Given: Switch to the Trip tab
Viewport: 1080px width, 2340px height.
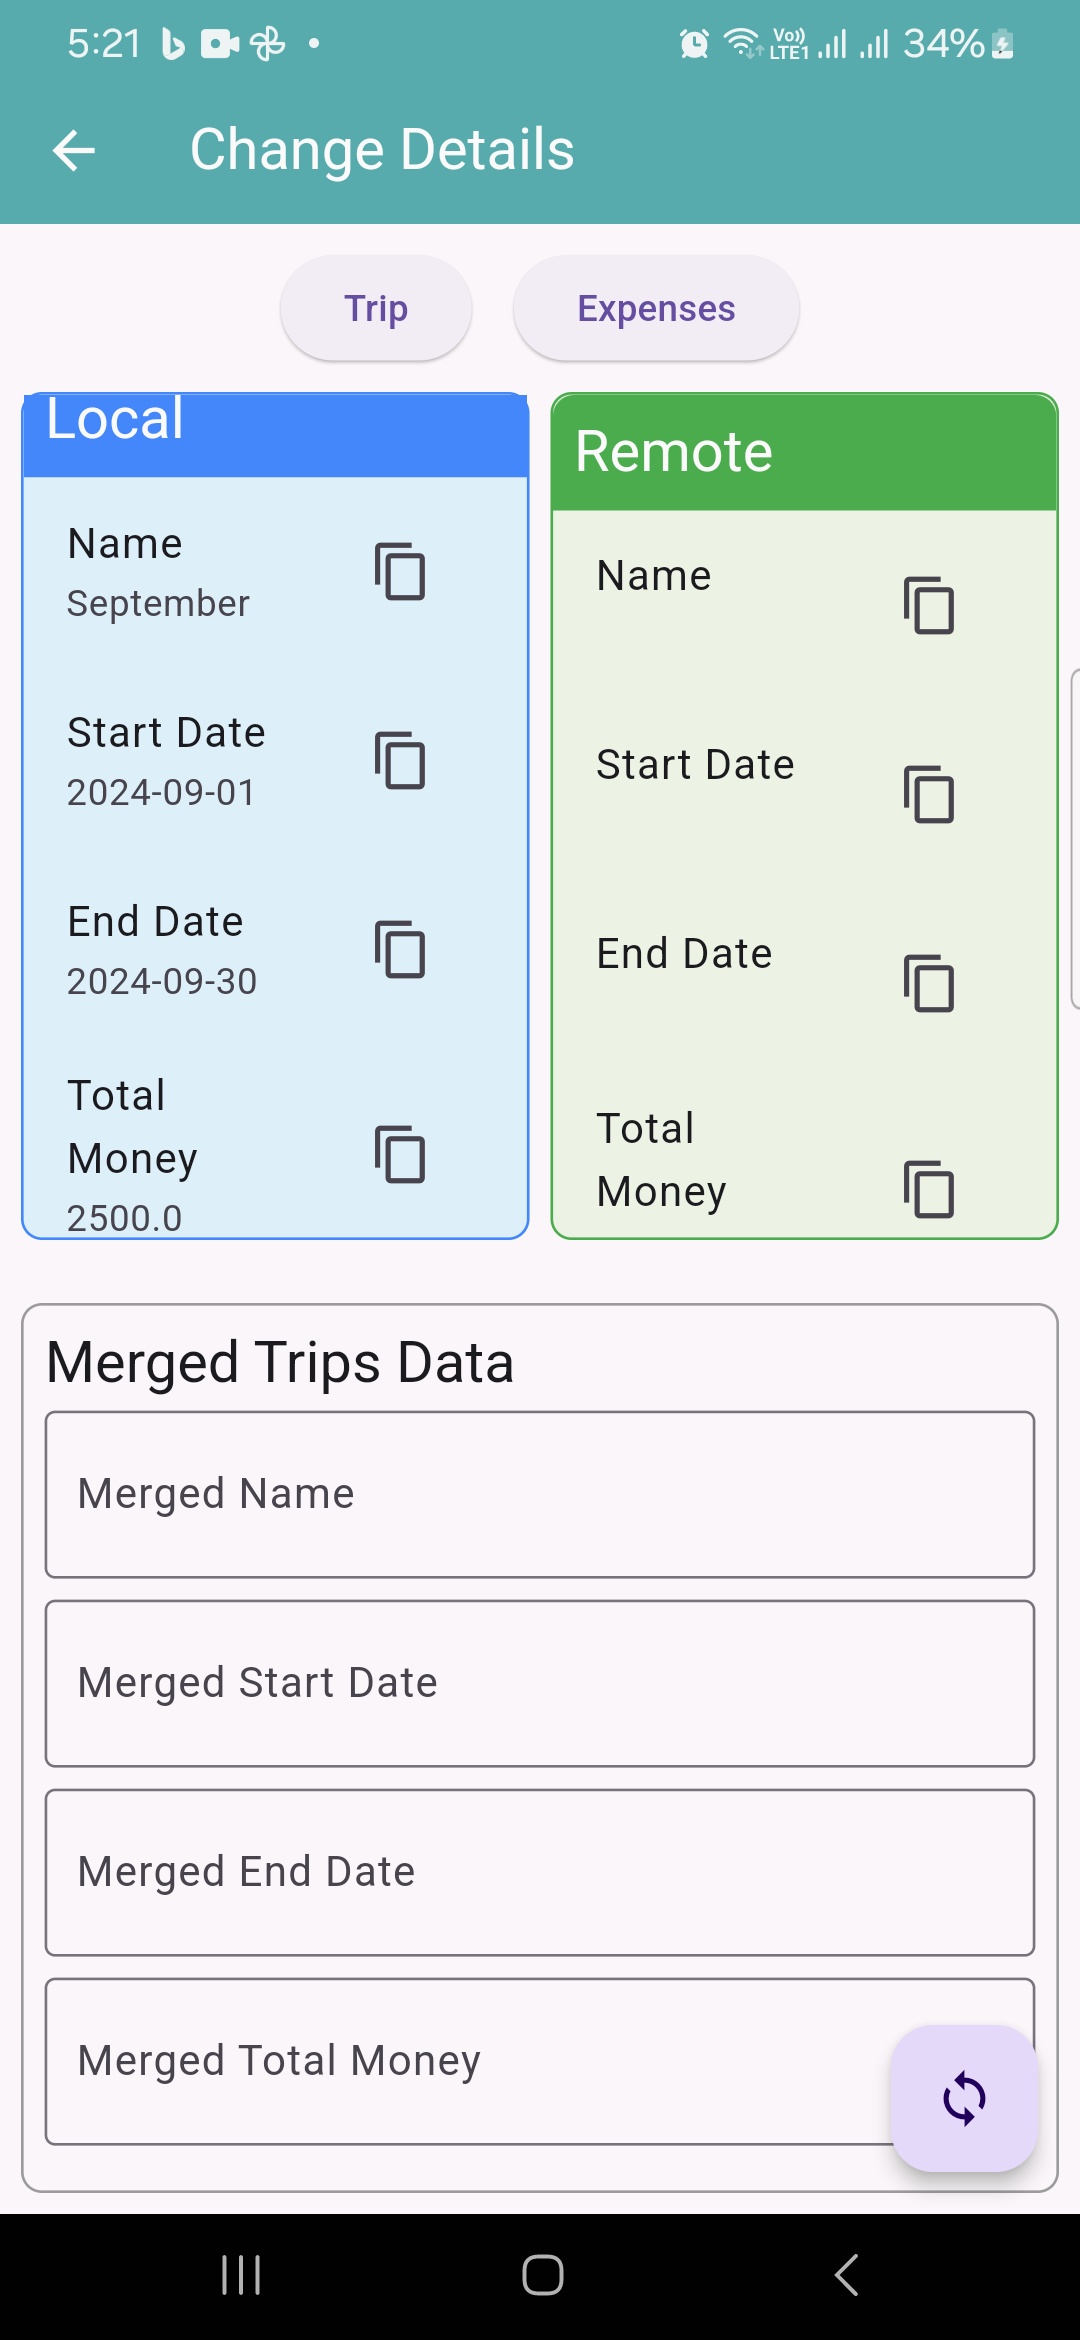Looking at the screenshot, I should (376, 309).
